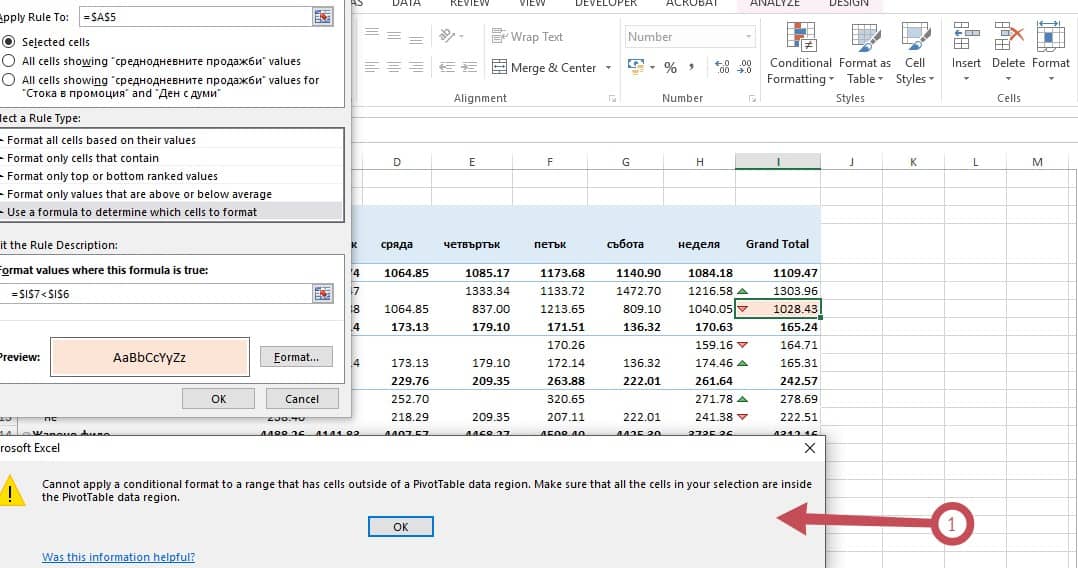This screenshot has height=568, width=1078.
Task: Cancel the formatting rule dialog
Action: pos(302,399)
